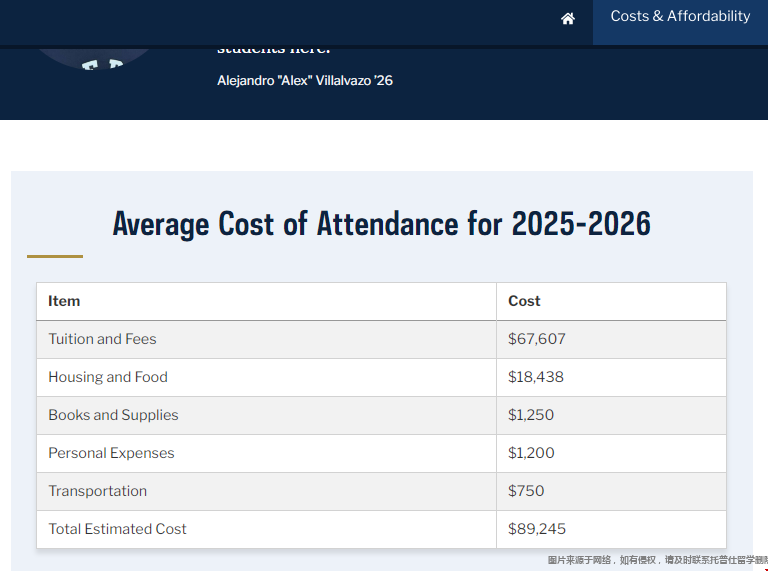768x571 pixels.
Task: Select the Total Estimated Cost row label
Action: (x=117, y=529)
